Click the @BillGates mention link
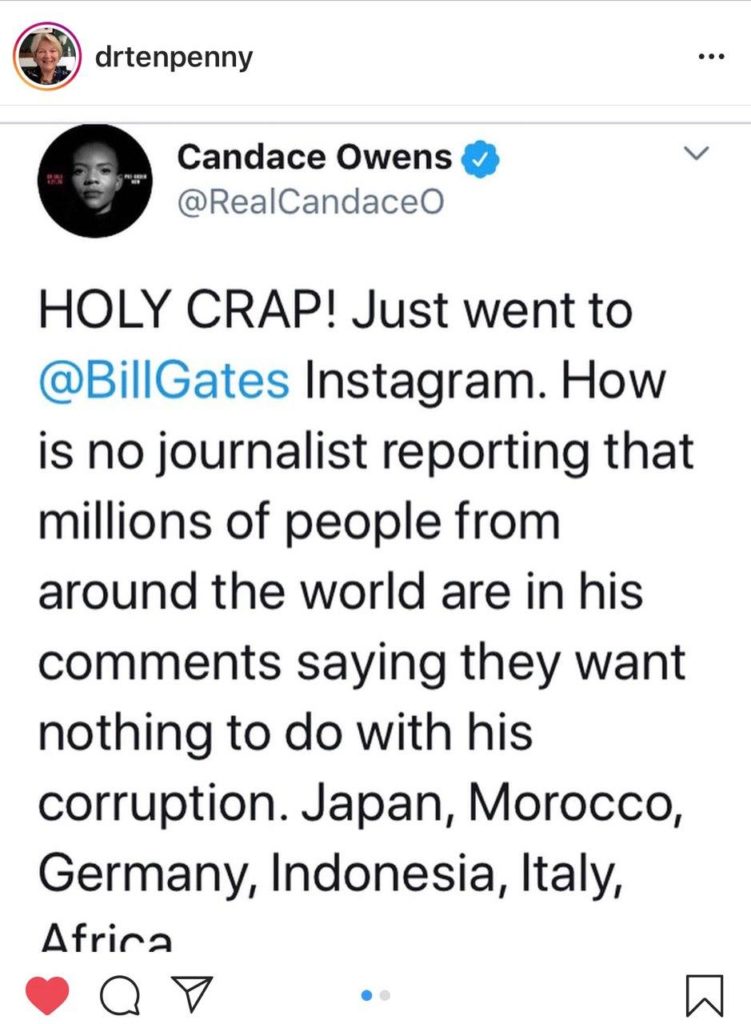Screen dimensions: 751x1024 coord(165,379)
